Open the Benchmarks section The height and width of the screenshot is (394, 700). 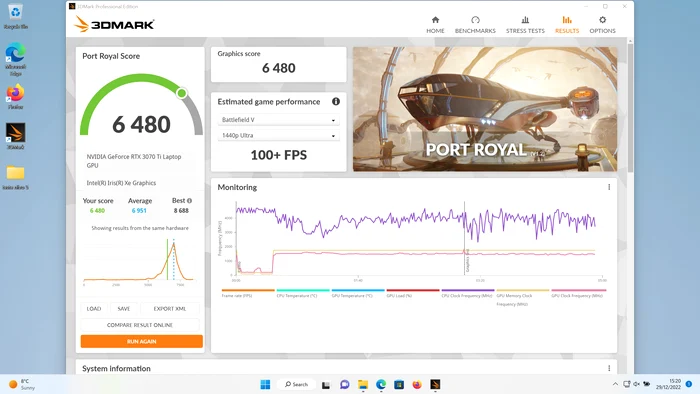pos(475,25)
